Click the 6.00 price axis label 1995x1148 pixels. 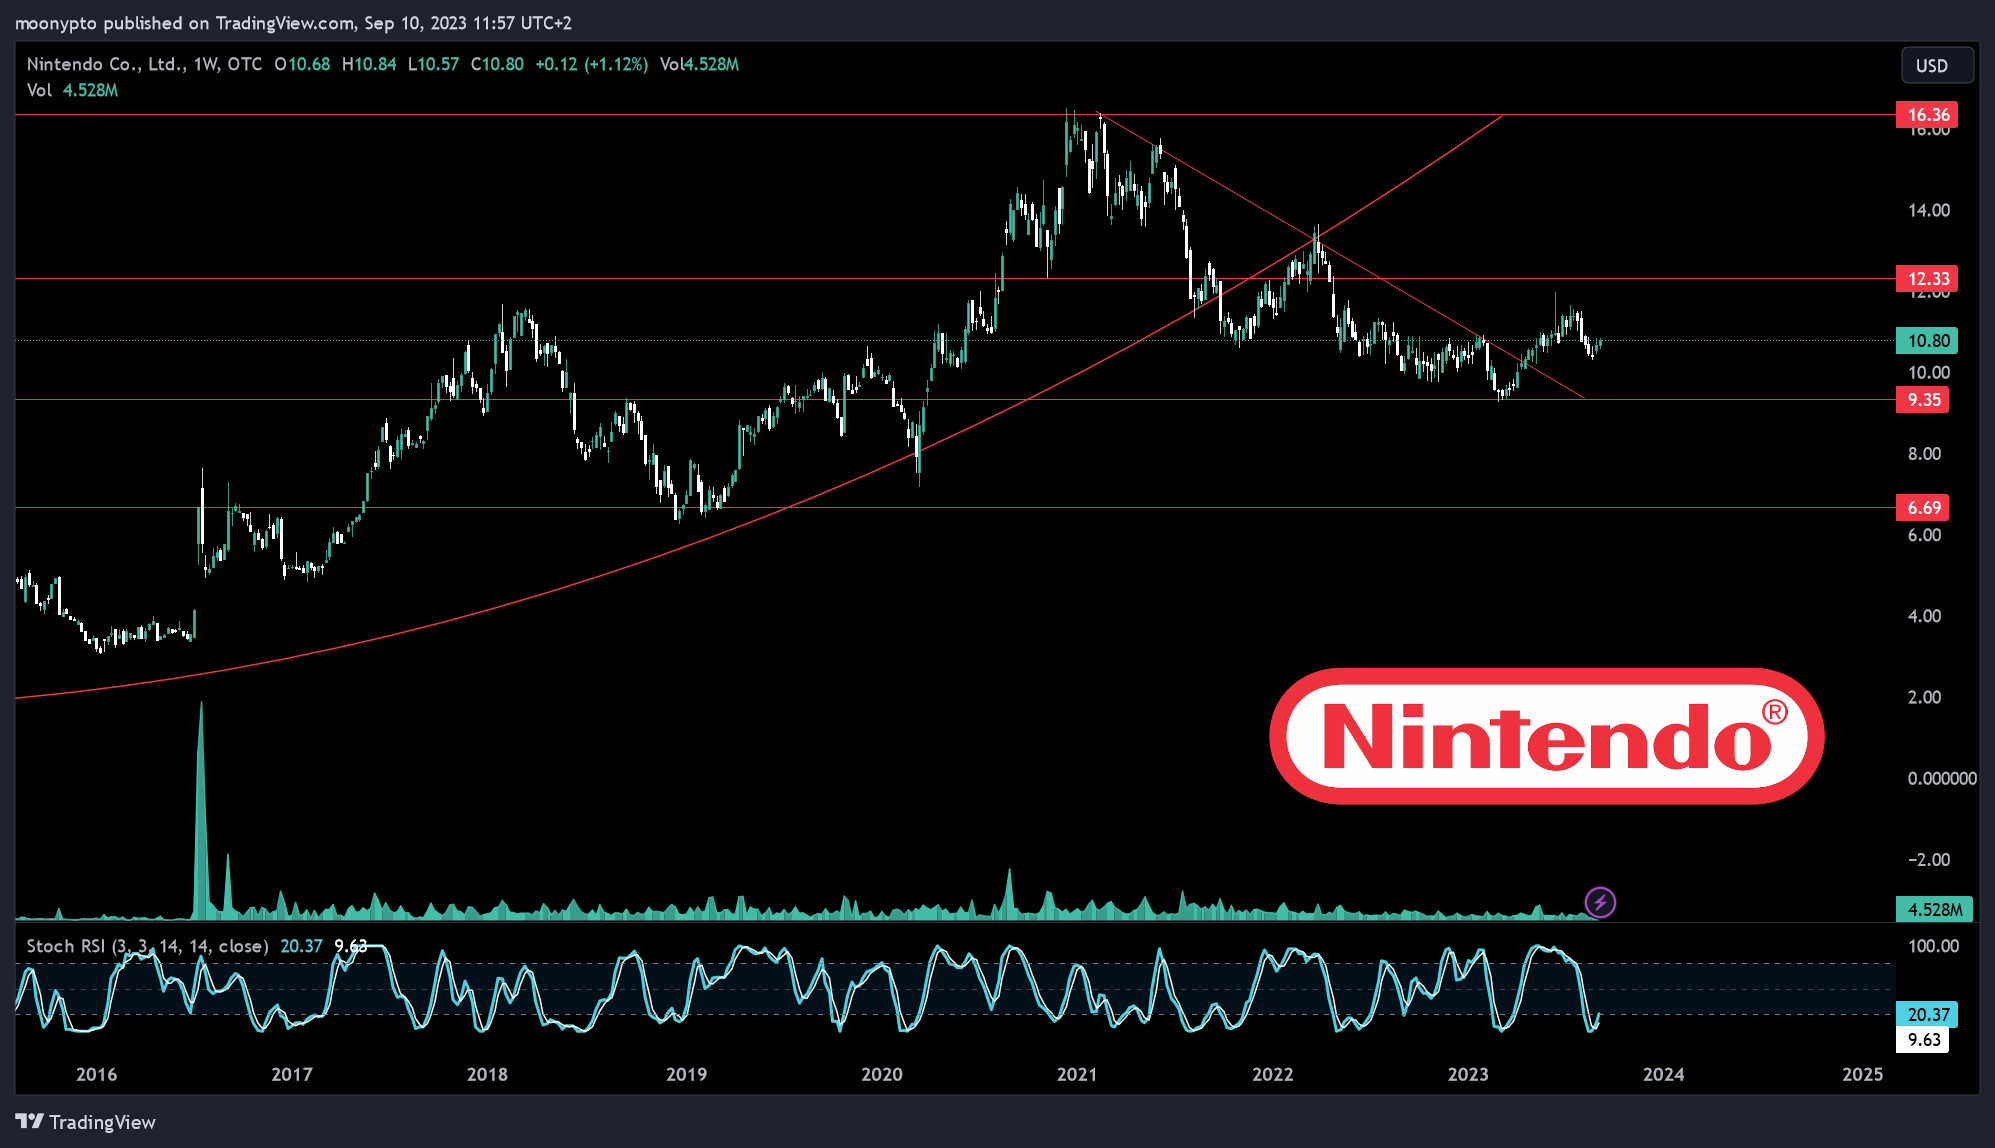[x=1925, y=535]
